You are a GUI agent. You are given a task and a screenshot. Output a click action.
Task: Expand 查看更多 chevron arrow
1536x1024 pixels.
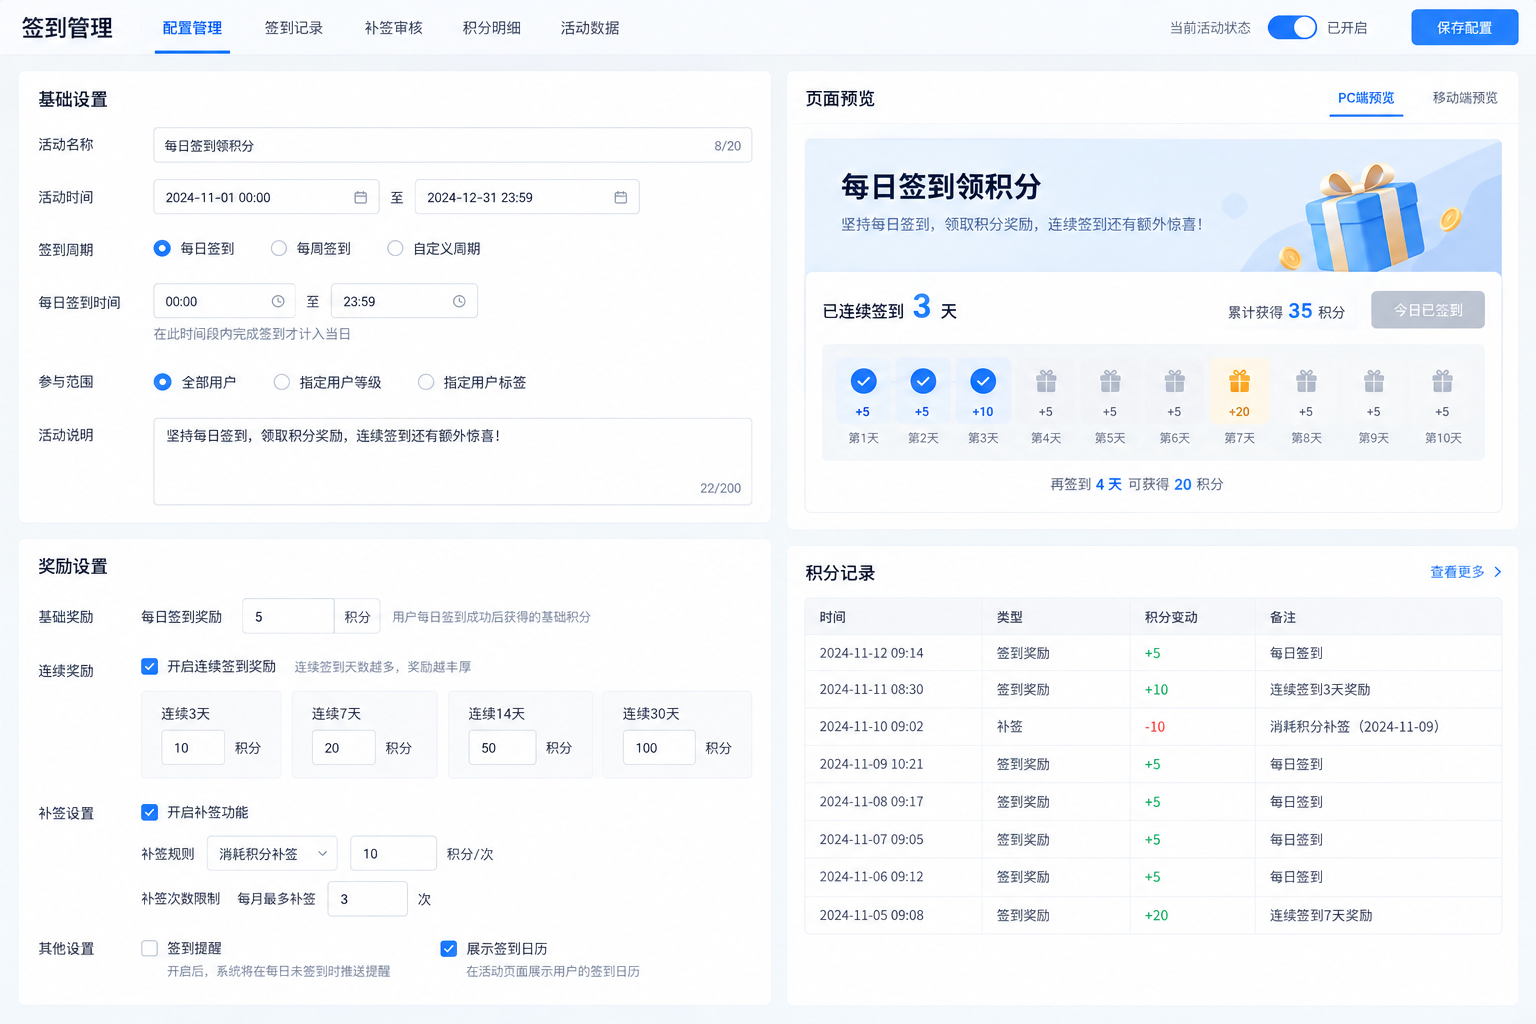1498,572
